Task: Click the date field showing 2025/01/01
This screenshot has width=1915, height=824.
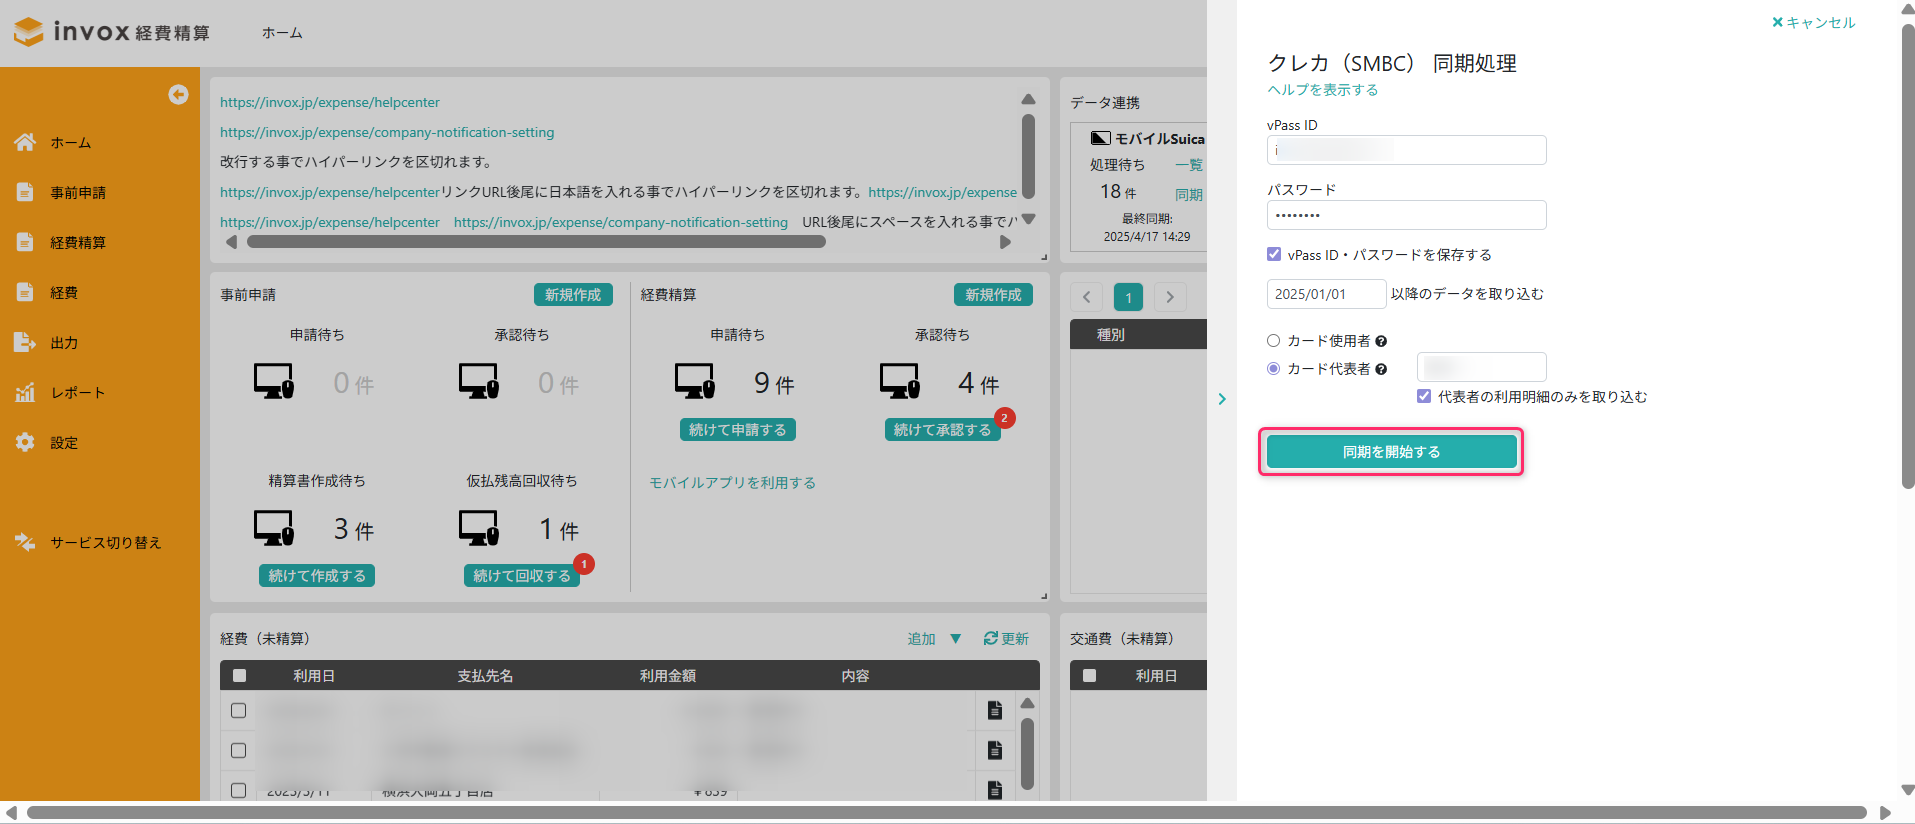Action: click(x=1326, y=294)
